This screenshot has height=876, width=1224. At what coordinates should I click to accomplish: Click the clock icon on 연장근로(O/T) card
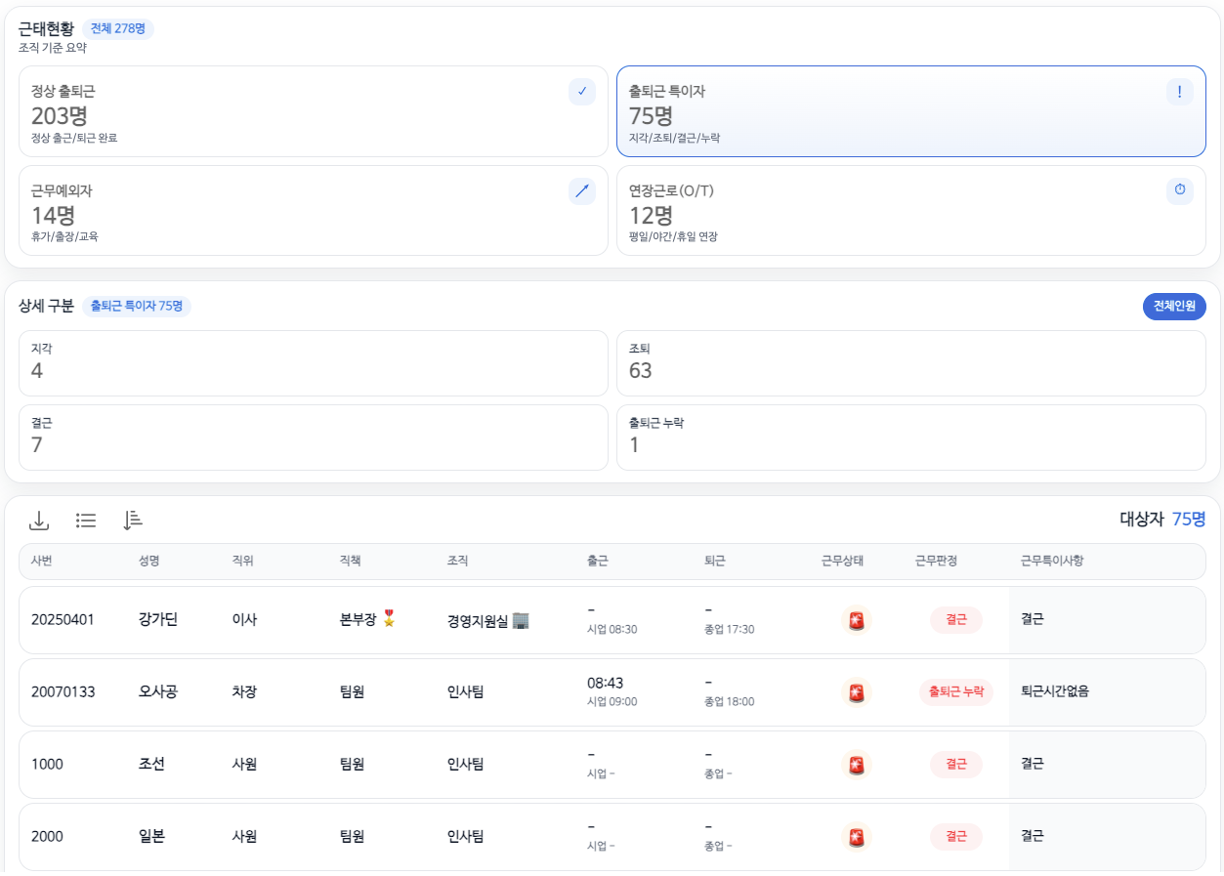pos(1180,191)
